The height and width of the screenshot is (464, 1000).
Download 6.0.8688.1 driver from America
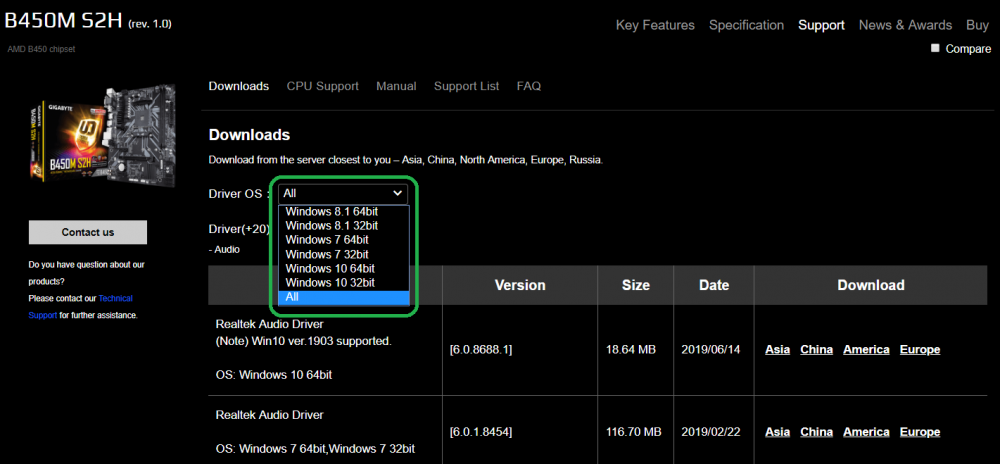click(866, 350)
